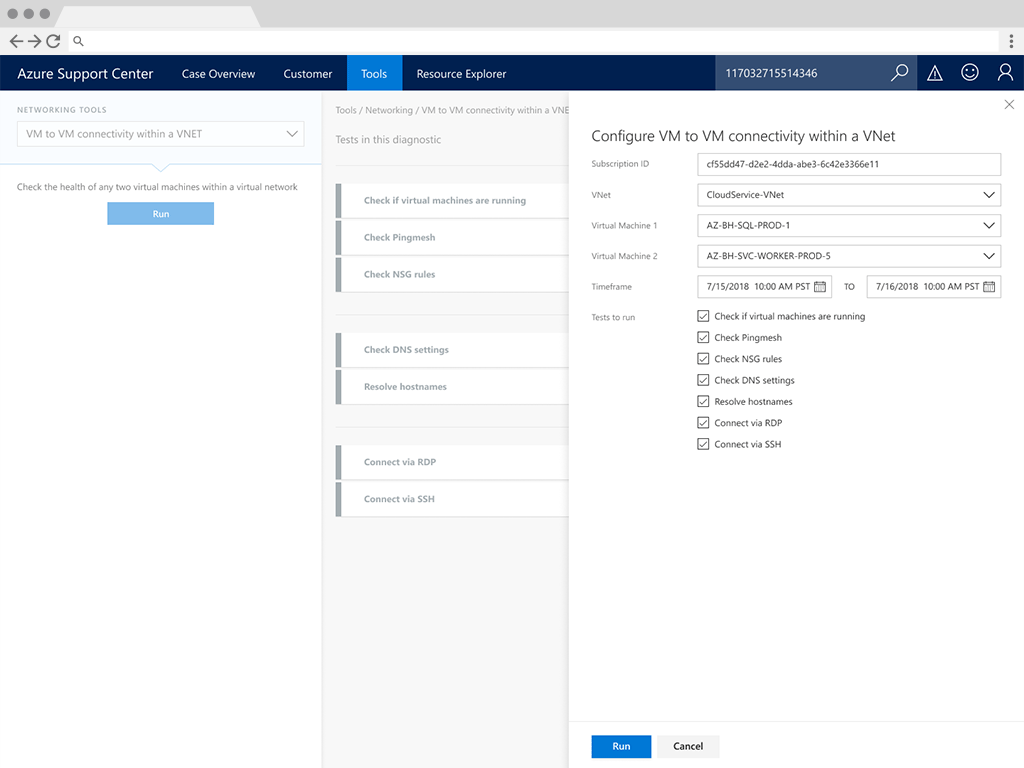Switch to the Case Overview tab

[x=218, y=74]
